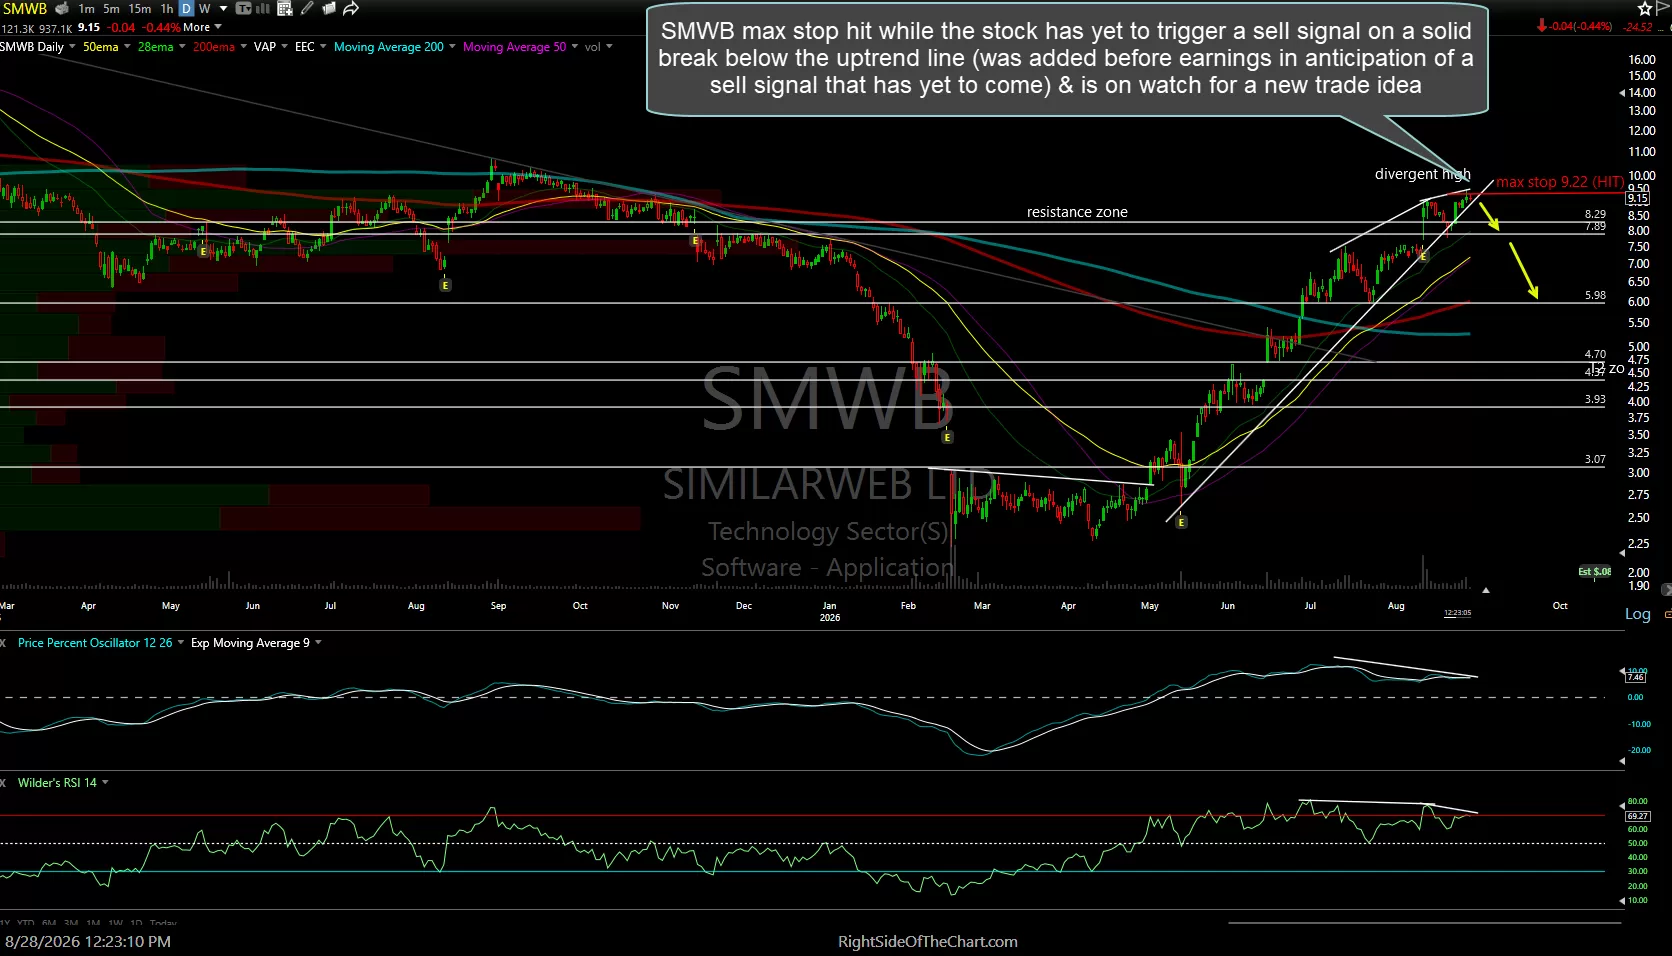This screenshot has width=1672, height=956.
Task: Open the print chart icon
Action: [x=62, y=8]
